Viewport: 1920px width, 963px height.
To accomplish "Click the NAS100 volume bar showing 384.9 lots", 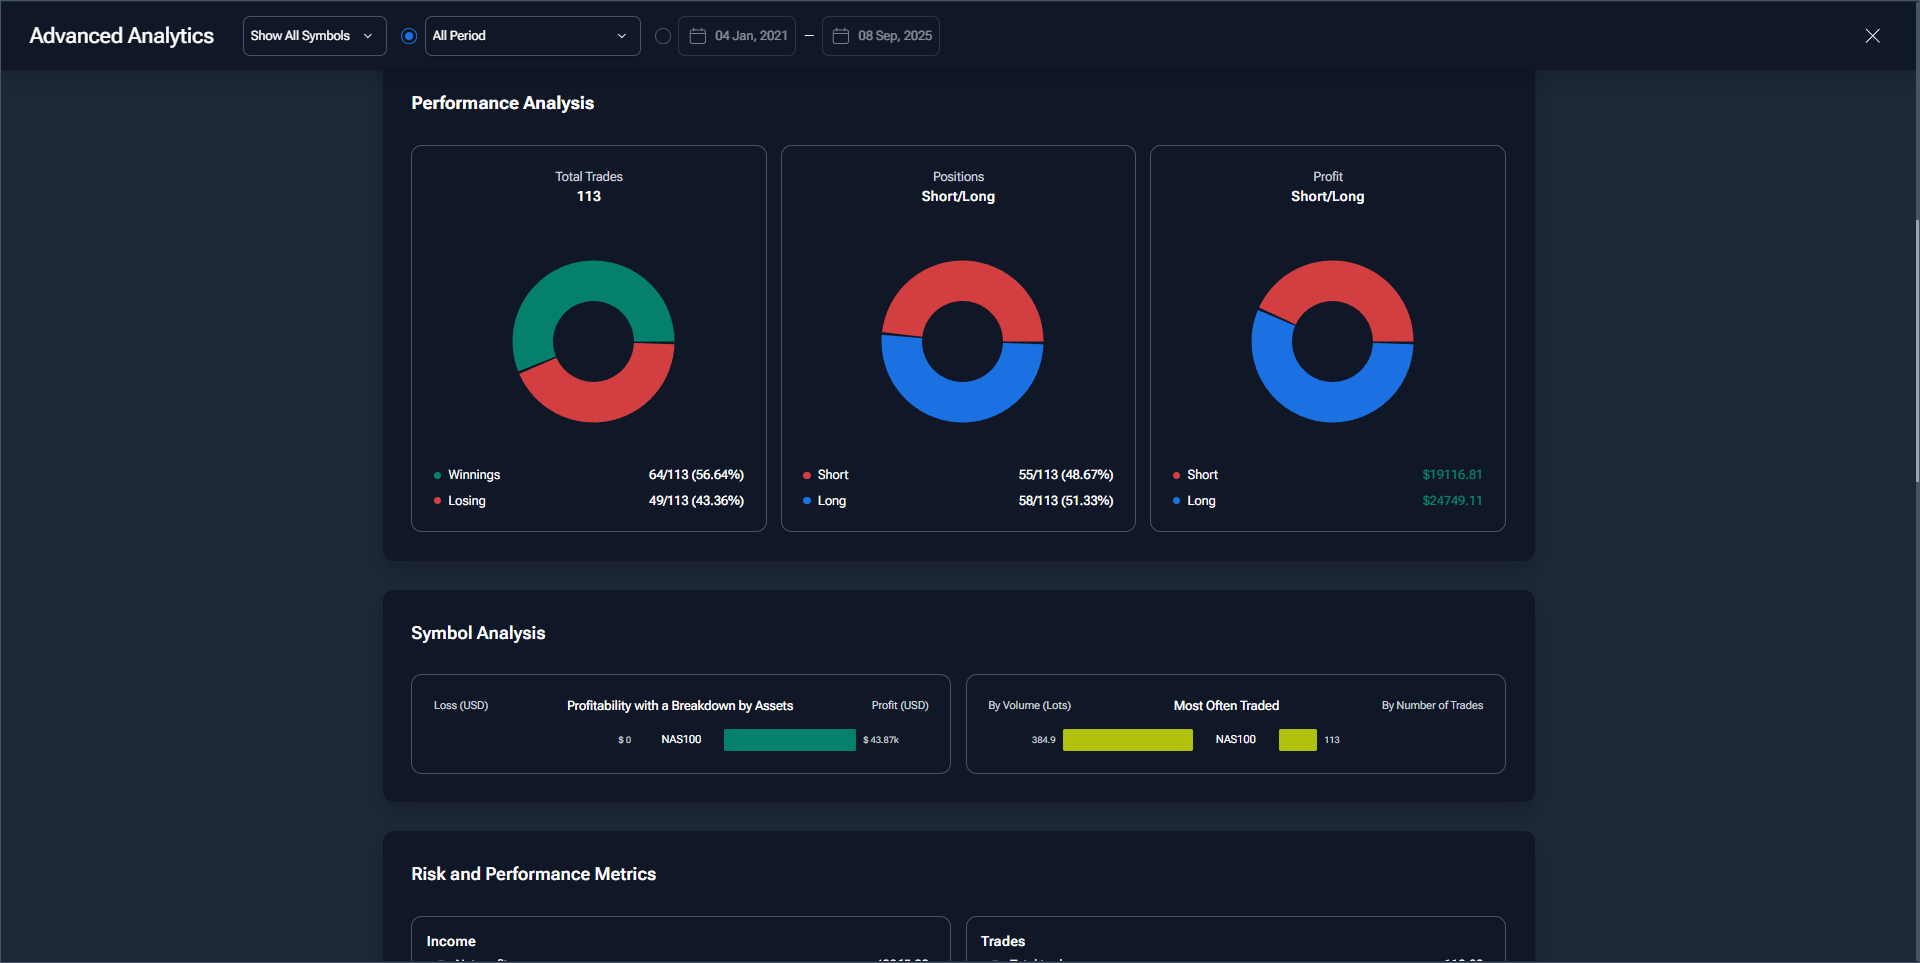I will (1127, 740).
